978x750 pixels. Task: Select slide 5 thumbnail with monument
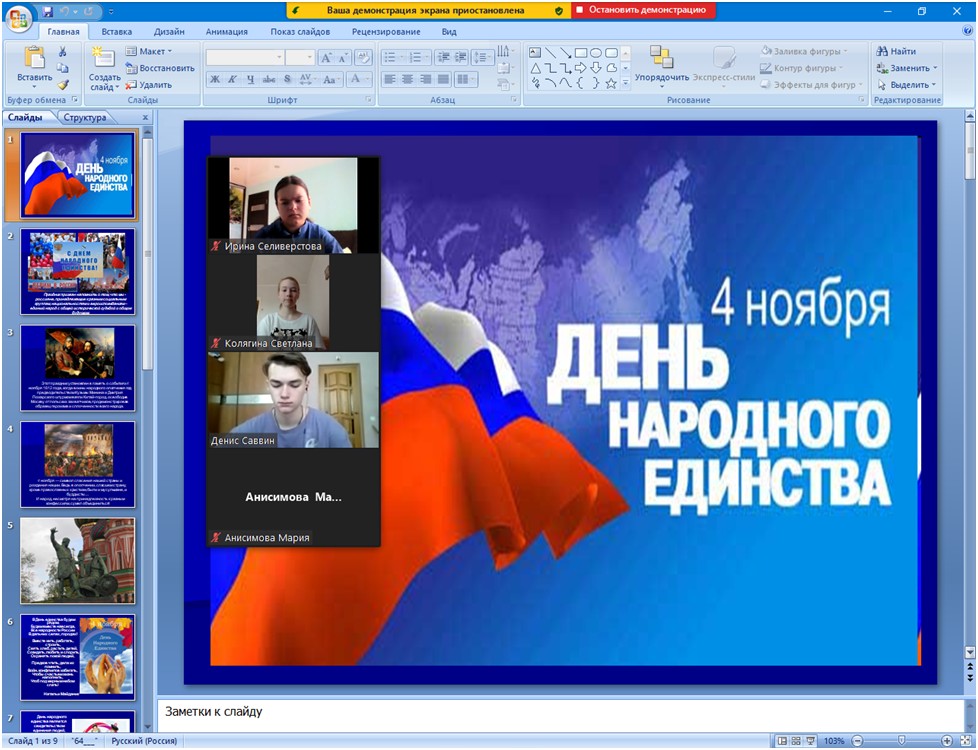(77, 560)
